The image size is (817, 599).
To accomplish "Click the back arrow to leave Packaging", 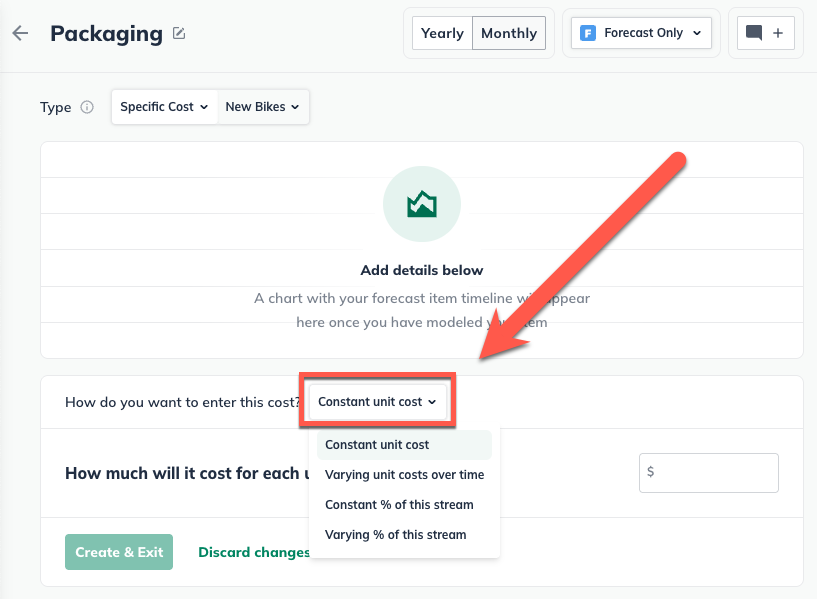I will click(x=20, y=33).
